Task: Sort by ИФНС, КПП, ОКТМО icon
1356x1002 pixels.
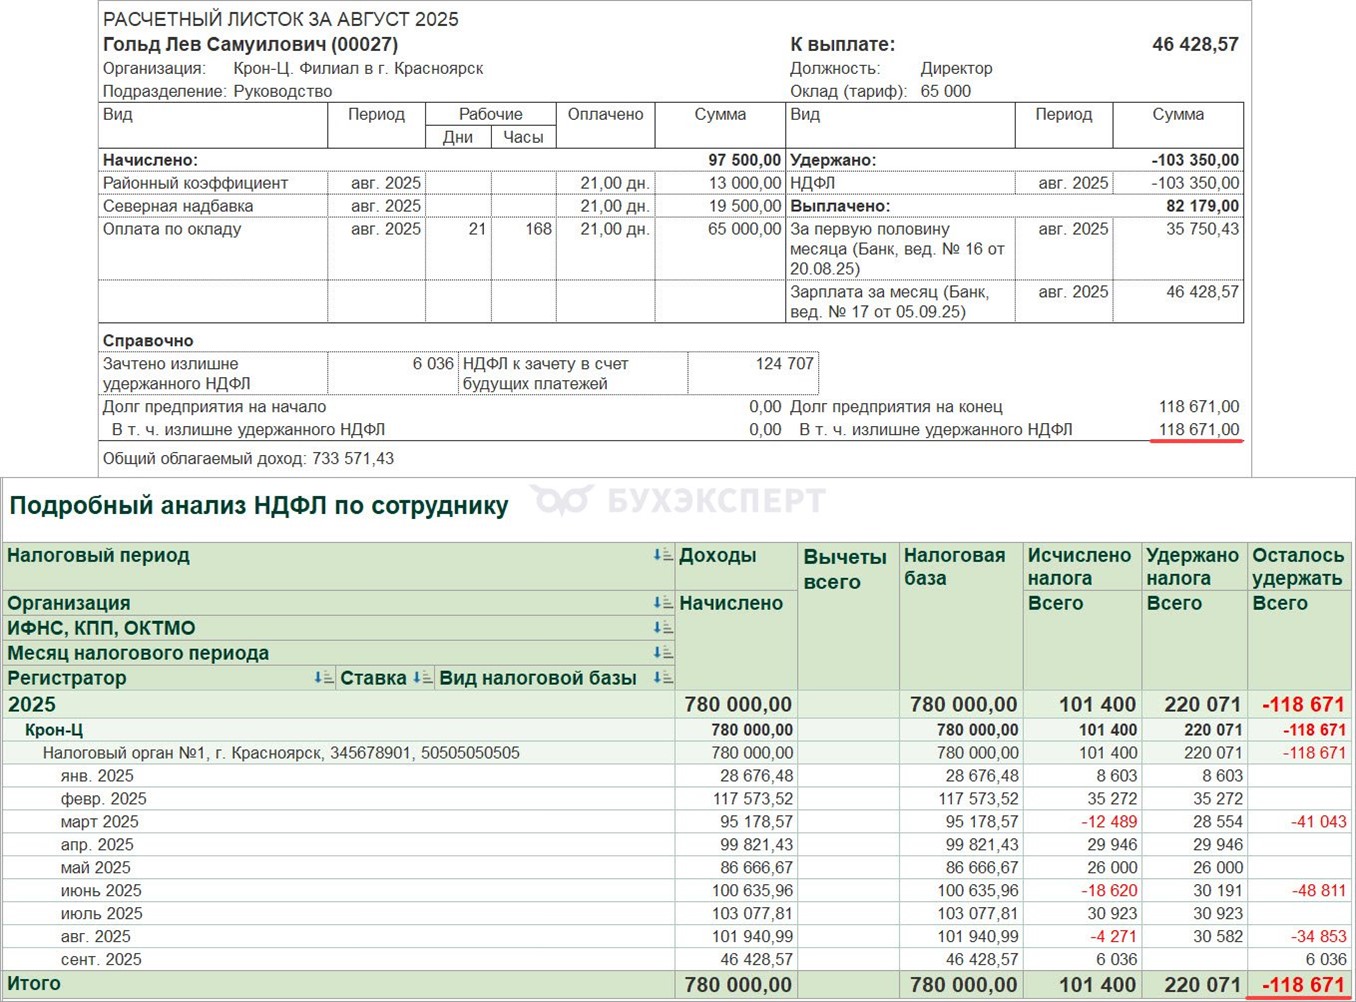Action: [x=662, y=628]
